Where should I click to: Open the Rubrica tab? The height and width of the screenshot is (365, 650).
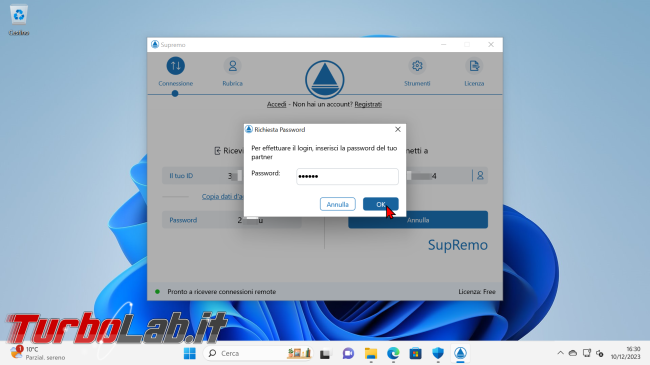pos(232,72)
